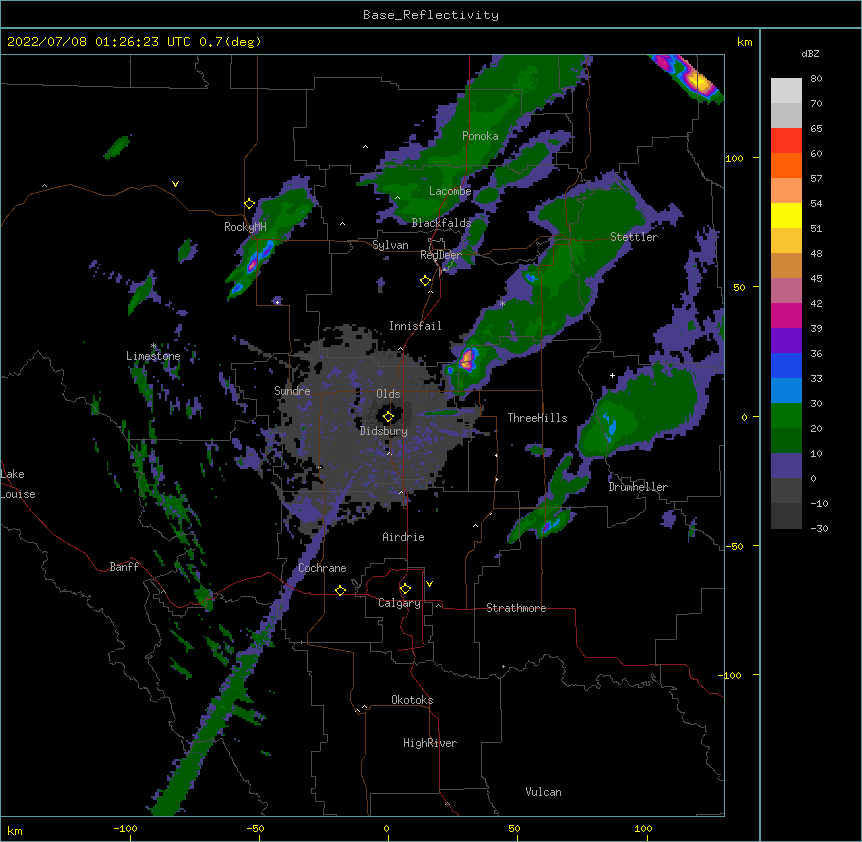Viewport: 862px width, 842px height.
Task: Click the strong storm cell northeast of Olds
Action: point(467,360)
